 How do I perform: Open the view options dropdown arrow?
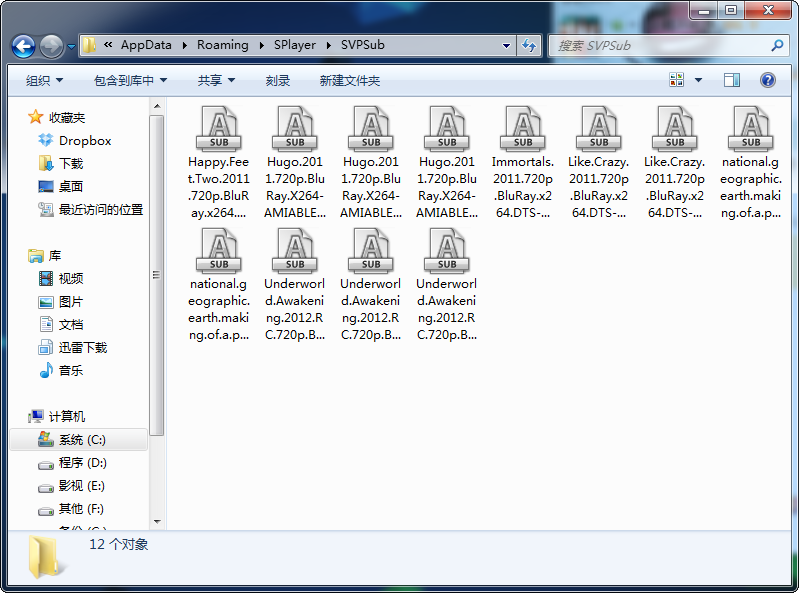pos(698,80)
